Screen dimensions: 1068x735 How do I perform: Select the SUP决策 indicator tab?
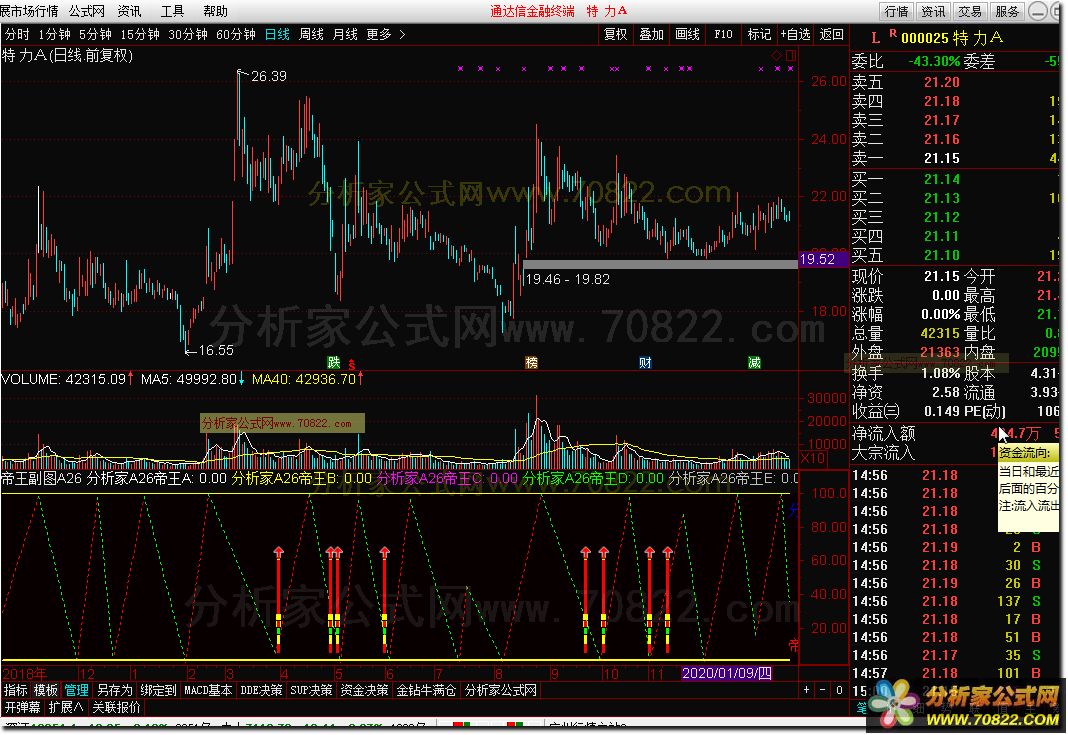point(311,690)
